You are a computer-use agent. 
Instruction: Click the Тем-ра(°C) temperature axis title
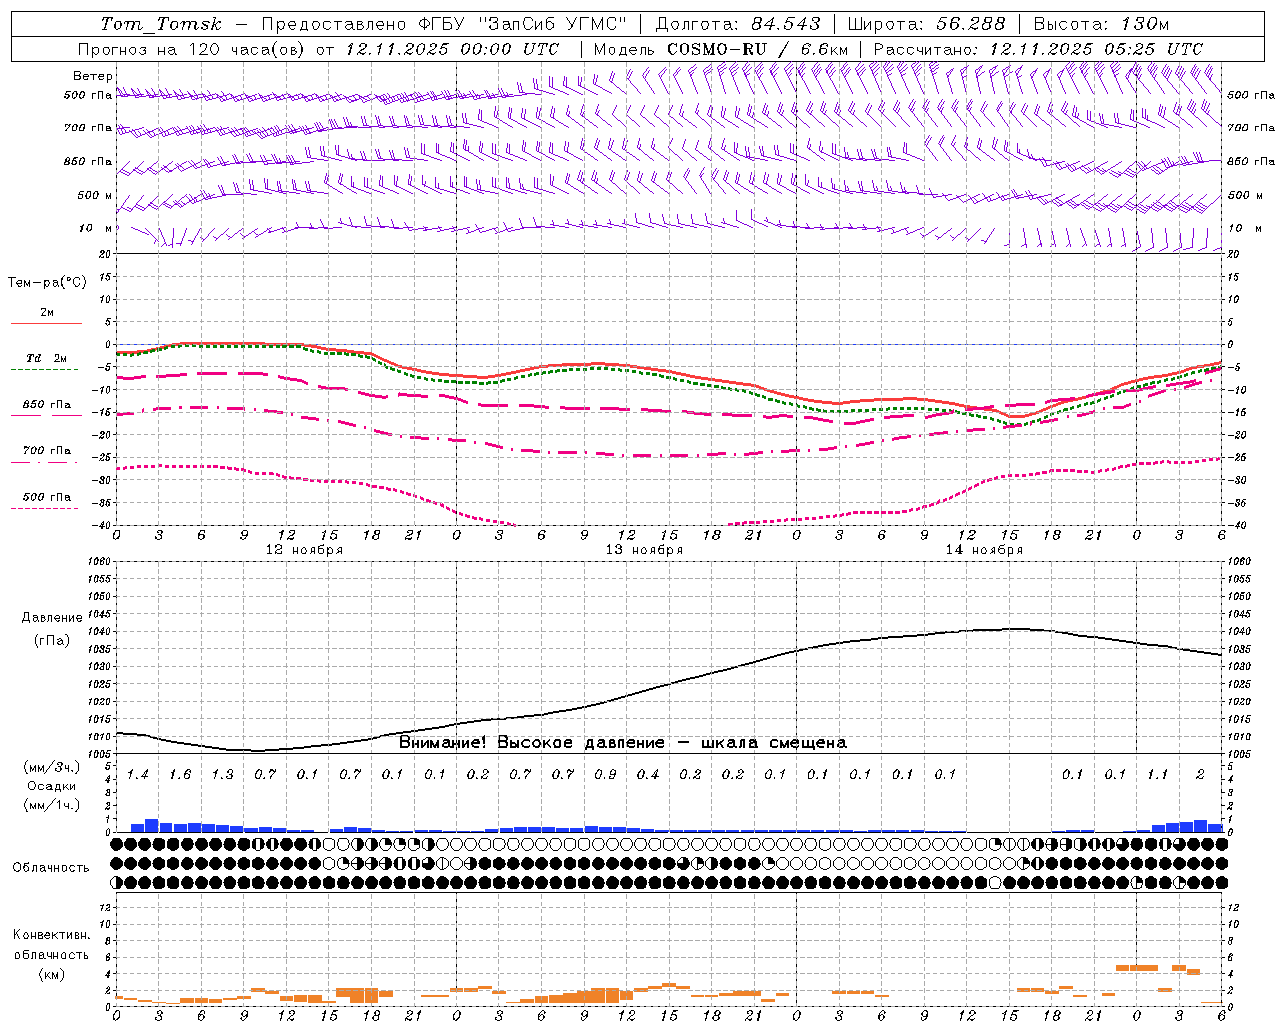[47, 283]
